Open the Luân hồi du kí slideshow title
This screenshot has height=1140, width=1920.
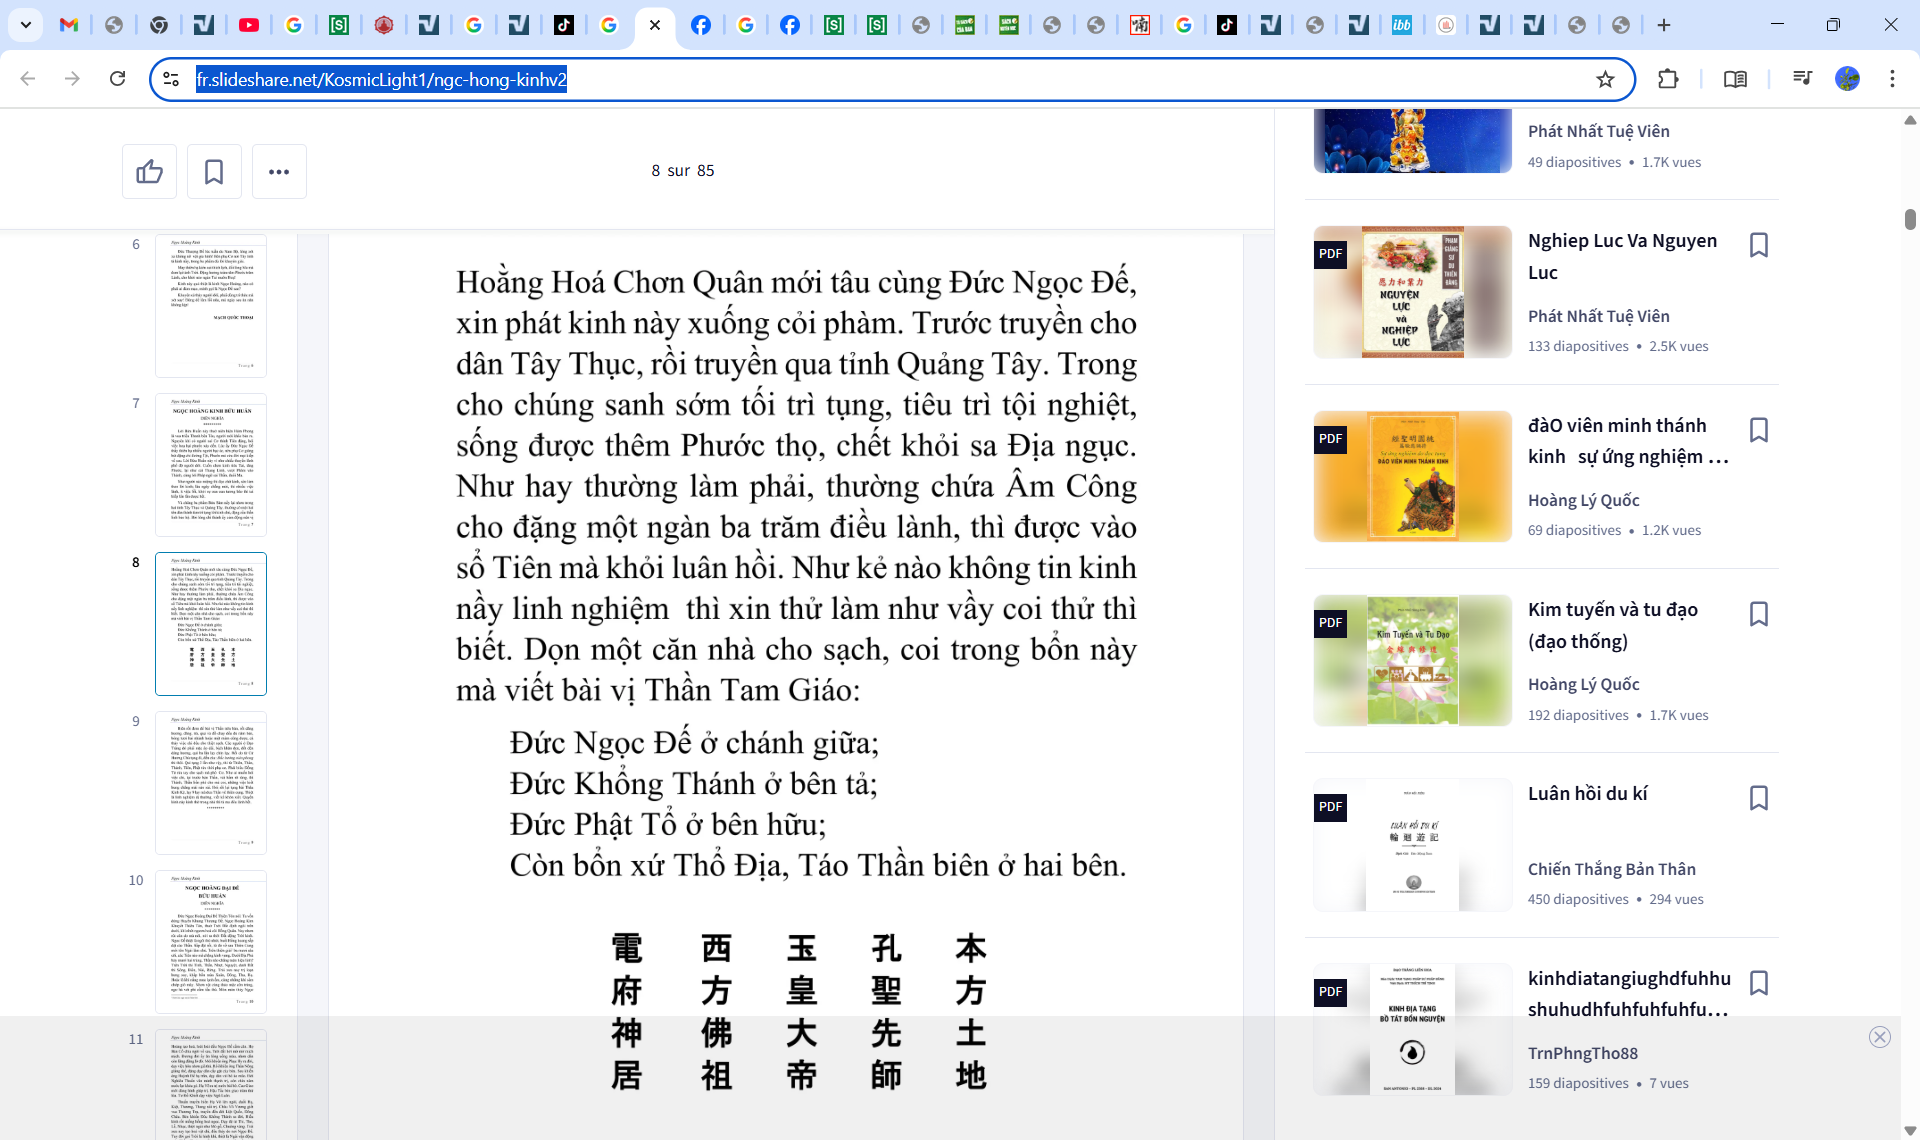[x=1587, y=793]
